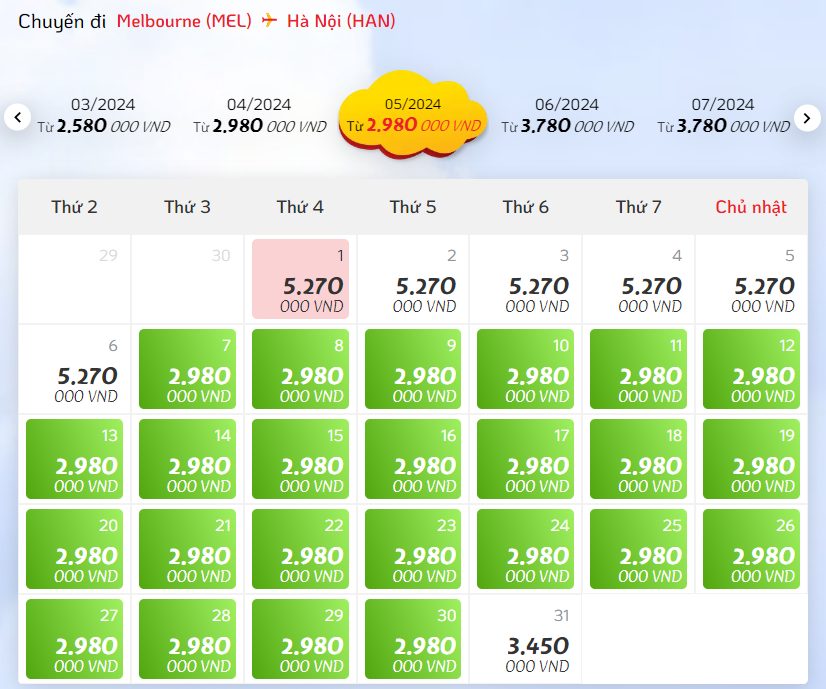Switch to the 06/2024 month tab

coord(567,115)
